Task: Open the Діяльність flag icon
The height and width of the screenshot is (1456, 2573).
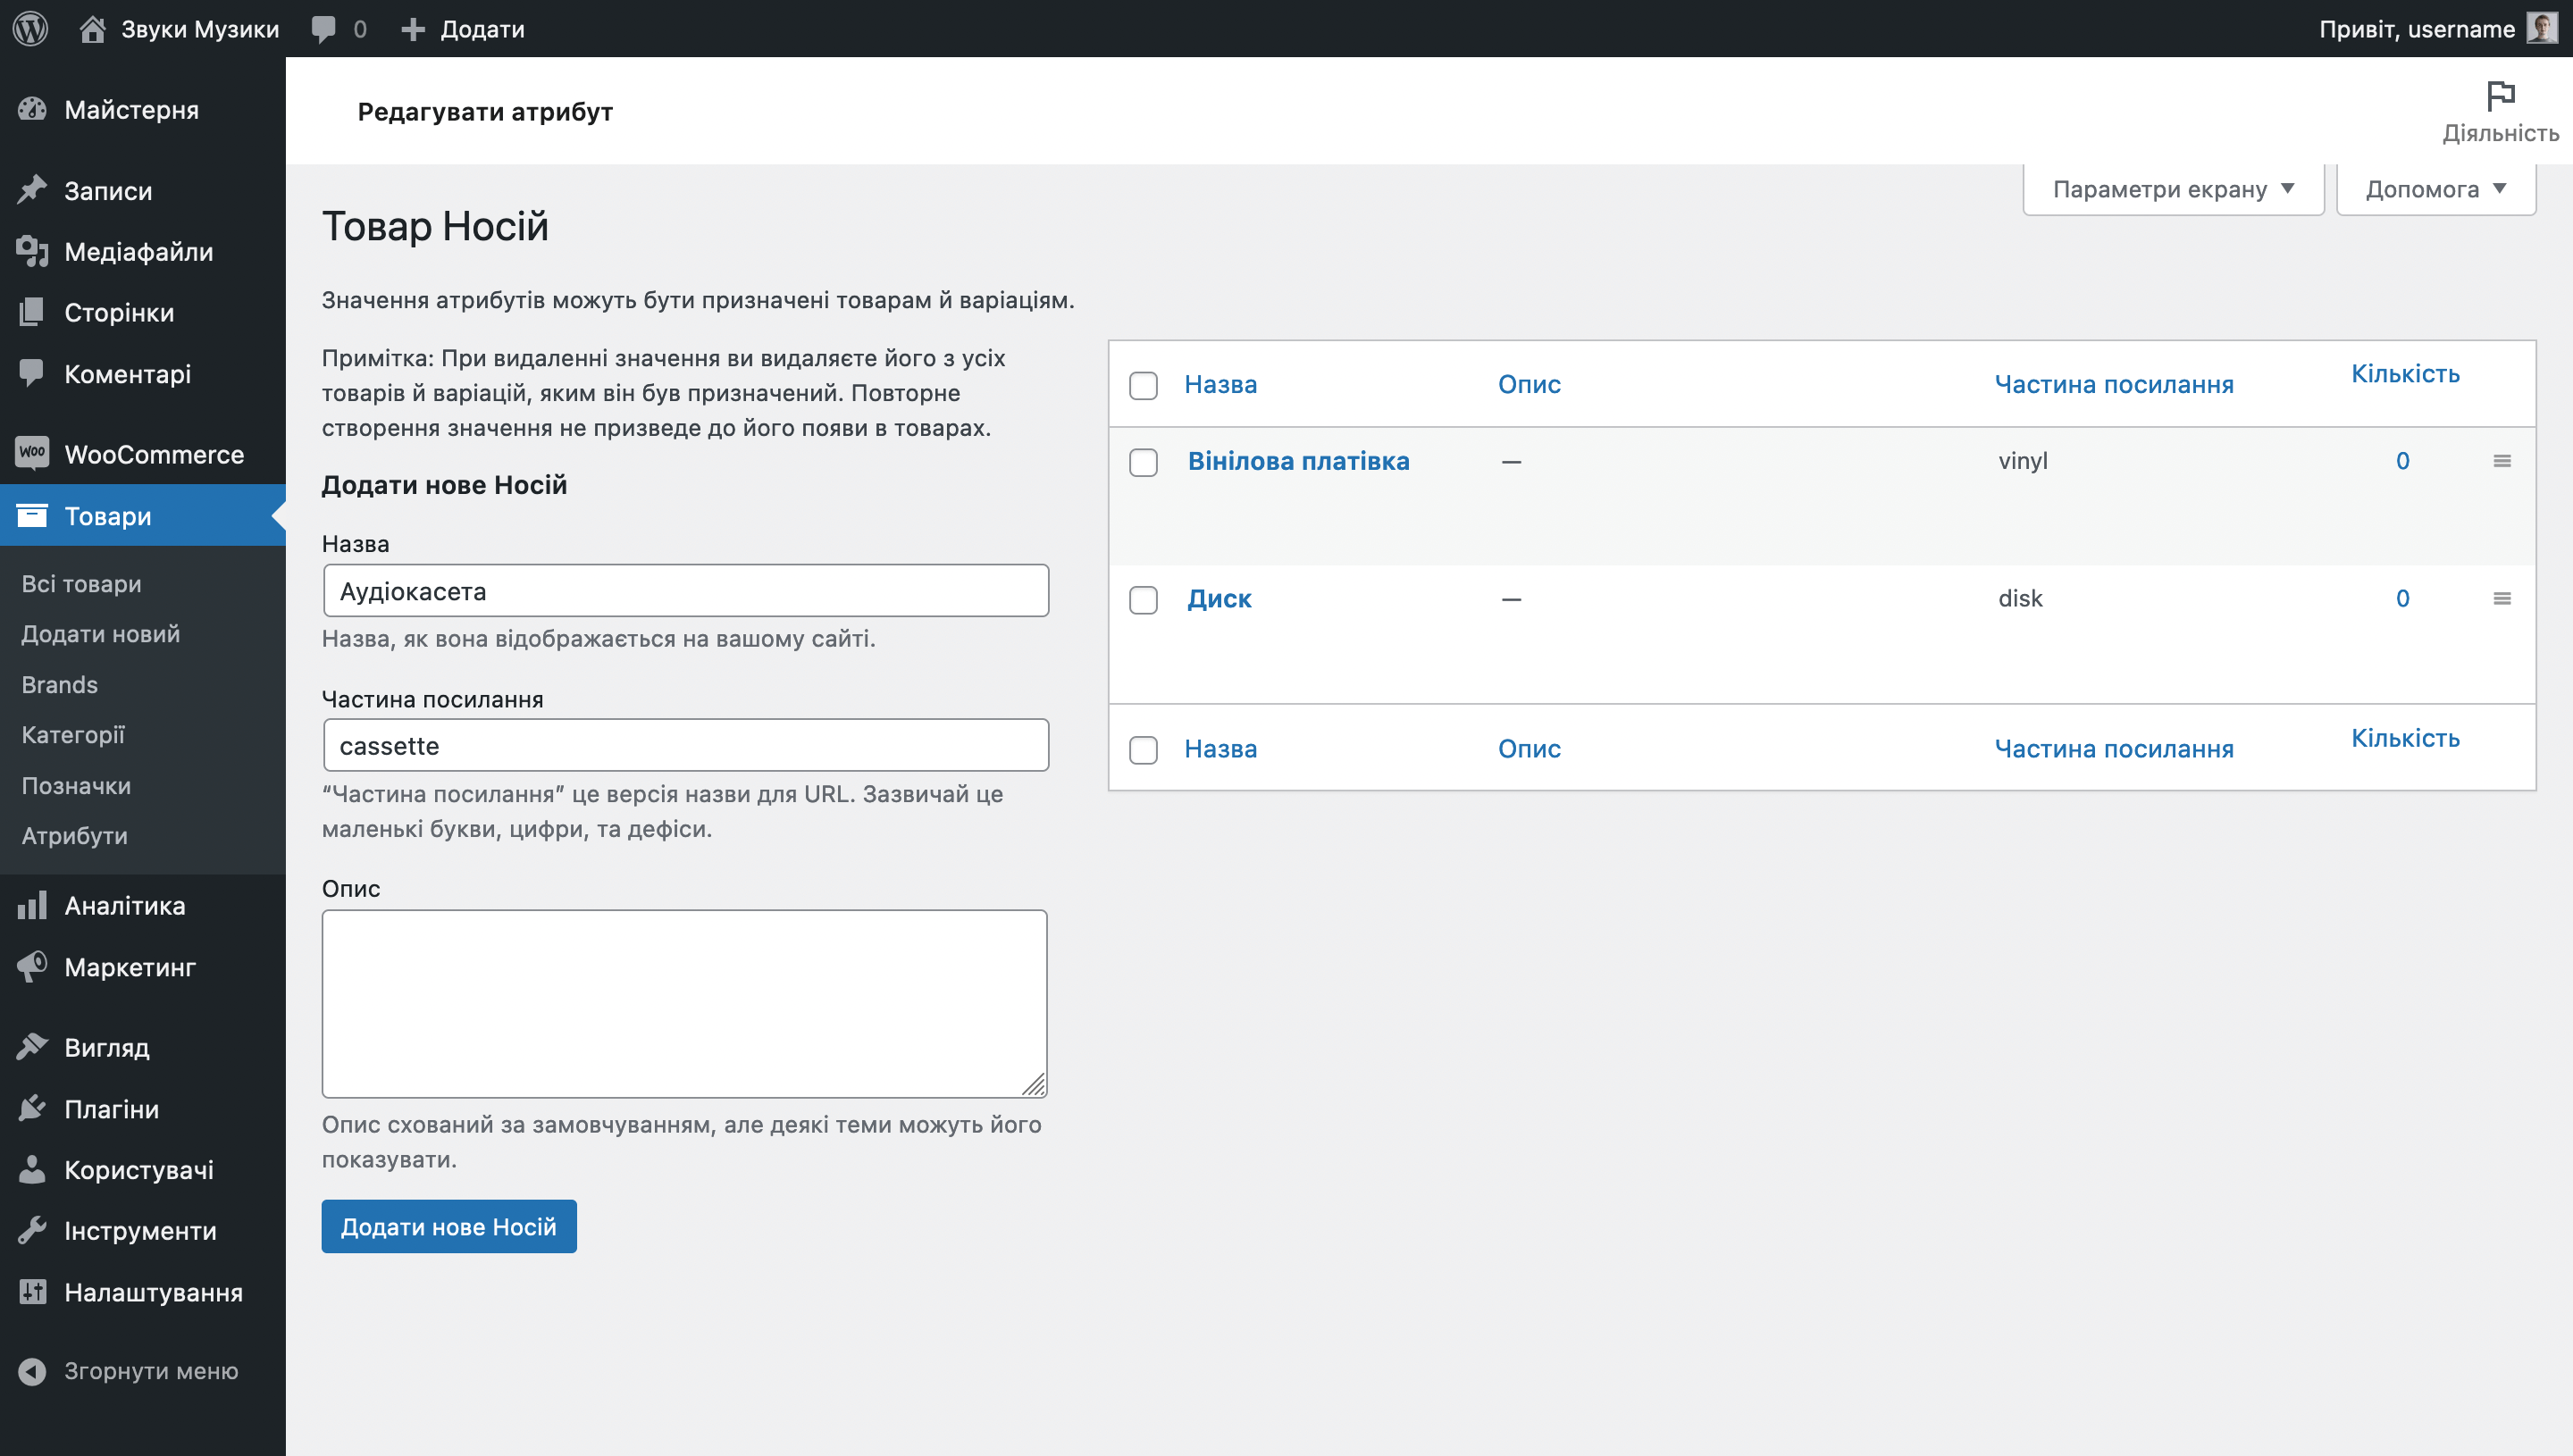Action: pyautogui.click(x=2500, y=96)
